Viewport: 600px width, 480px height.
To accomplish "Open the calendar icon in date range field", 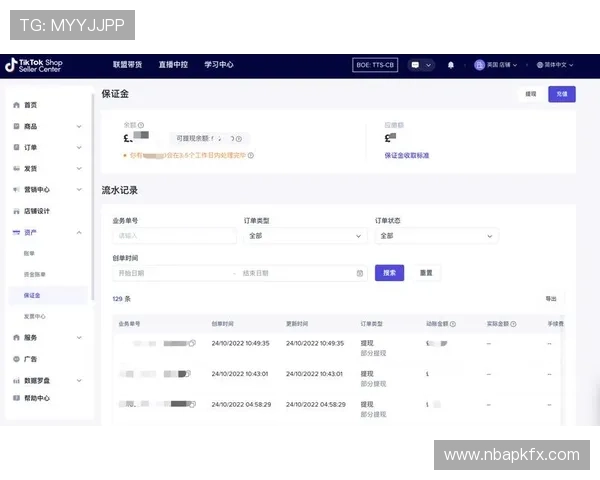I will point(360,273).
